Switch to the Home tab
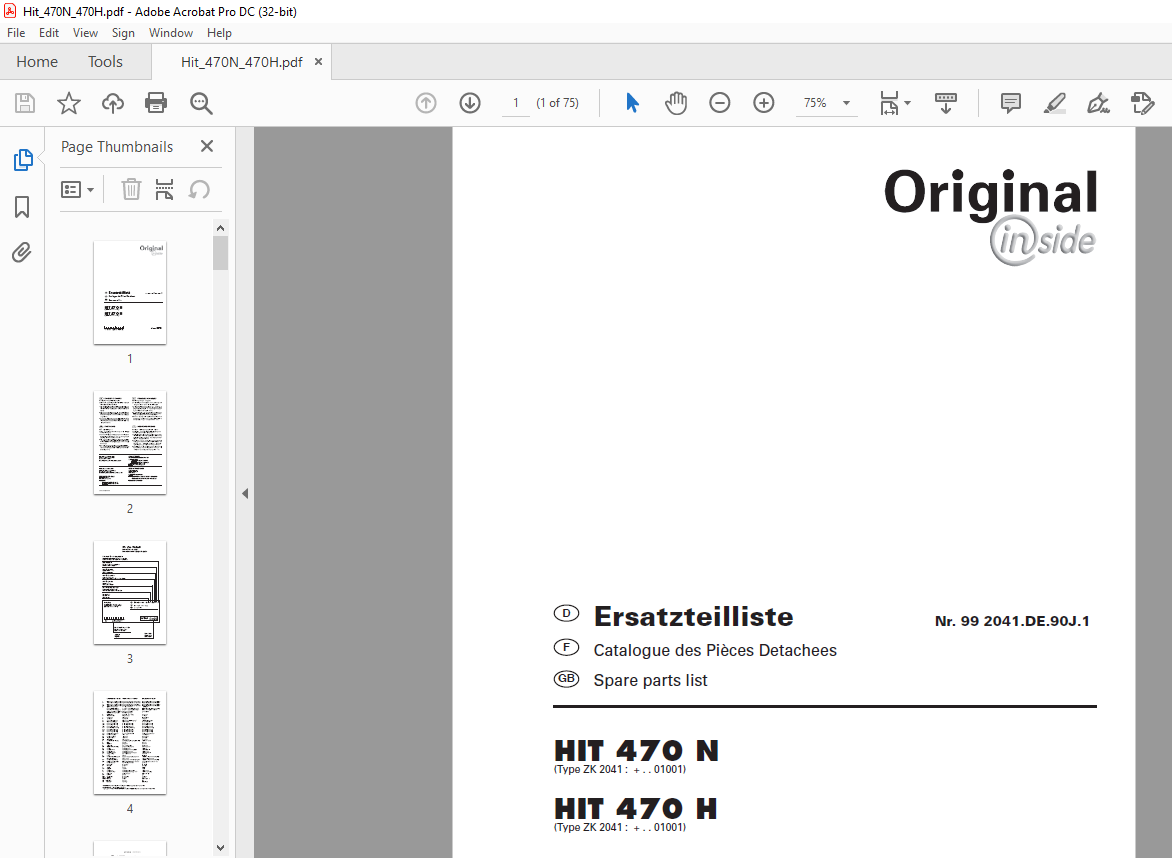Viewport: 1172px width, 858px height. [x=37, y=62]
